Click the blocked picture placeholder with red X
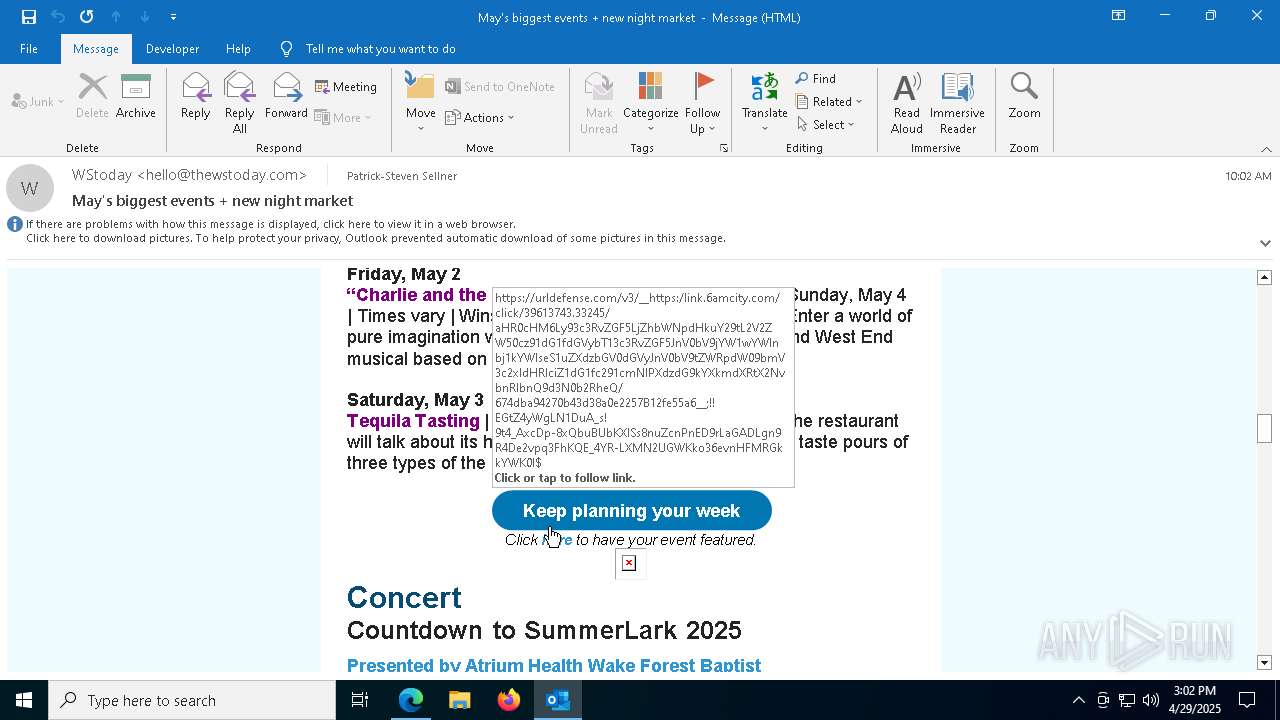The height and width of the screenshot is (720, 1280). click(x=629, y=564)
